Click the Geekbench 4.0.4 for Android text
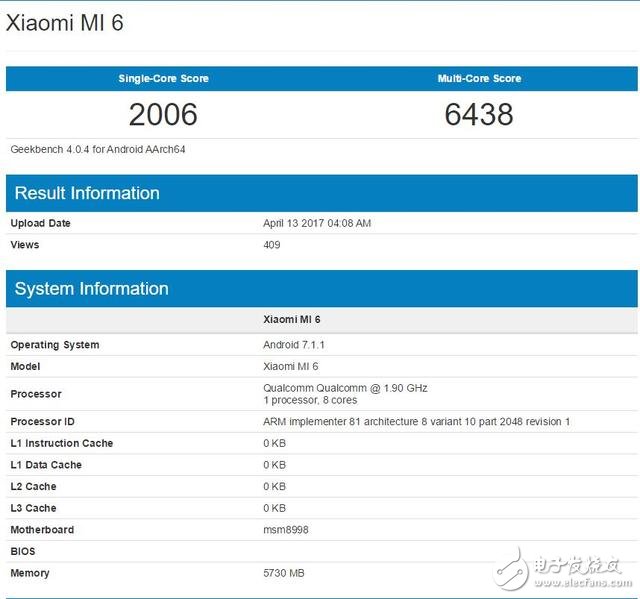 point(98,149)
